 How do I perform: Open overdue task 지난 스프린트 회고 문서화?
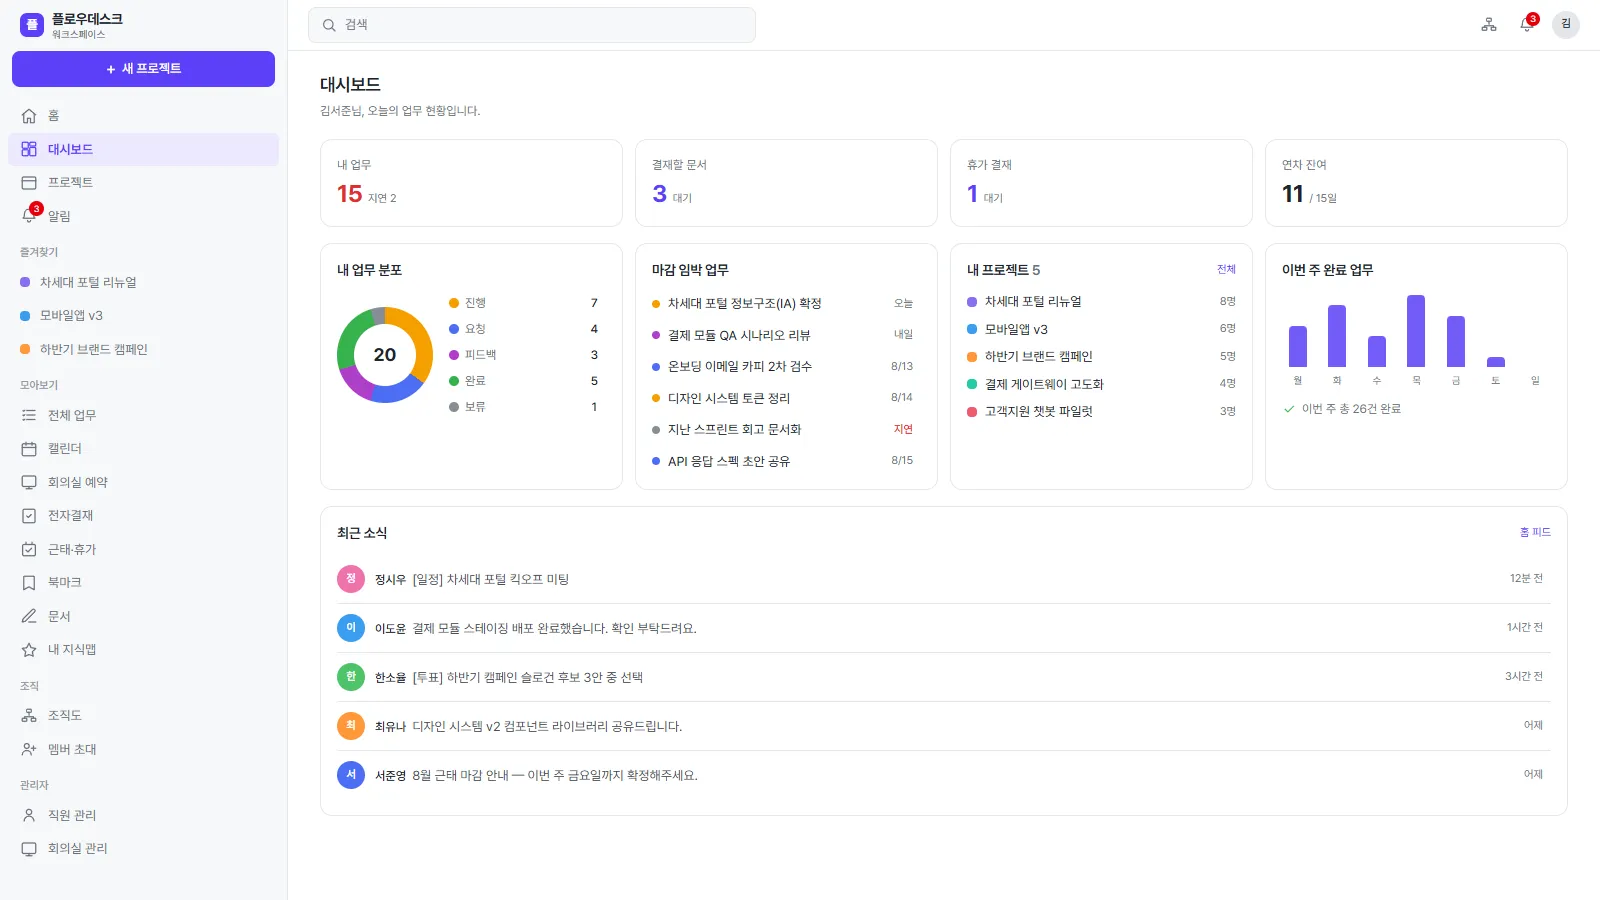[782, 430]
